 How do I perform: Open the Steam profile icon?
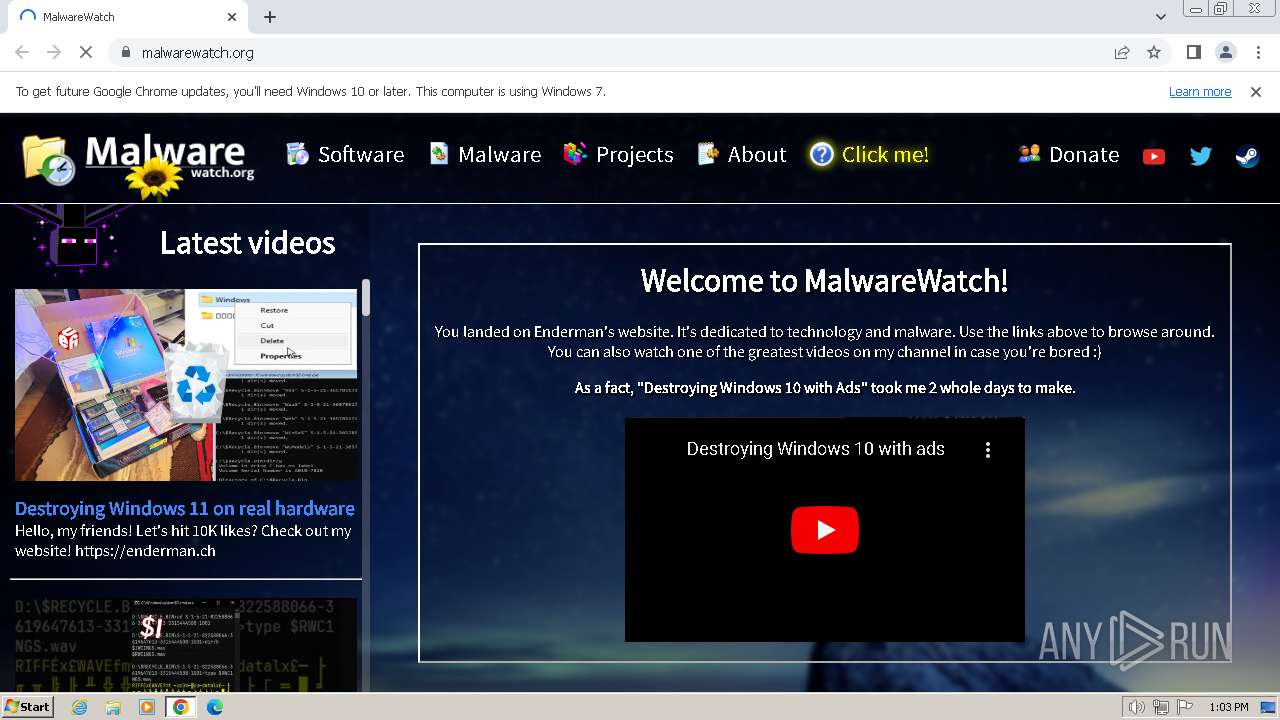click(1247, 156)
